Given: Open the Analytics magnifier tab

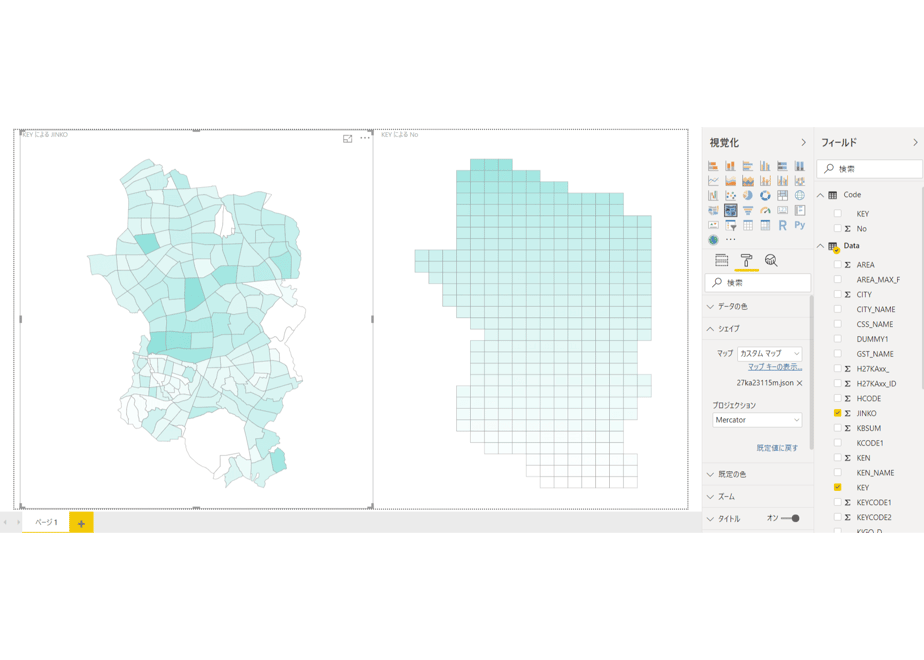Looking at the screenshot, I should tap(771, 260).
